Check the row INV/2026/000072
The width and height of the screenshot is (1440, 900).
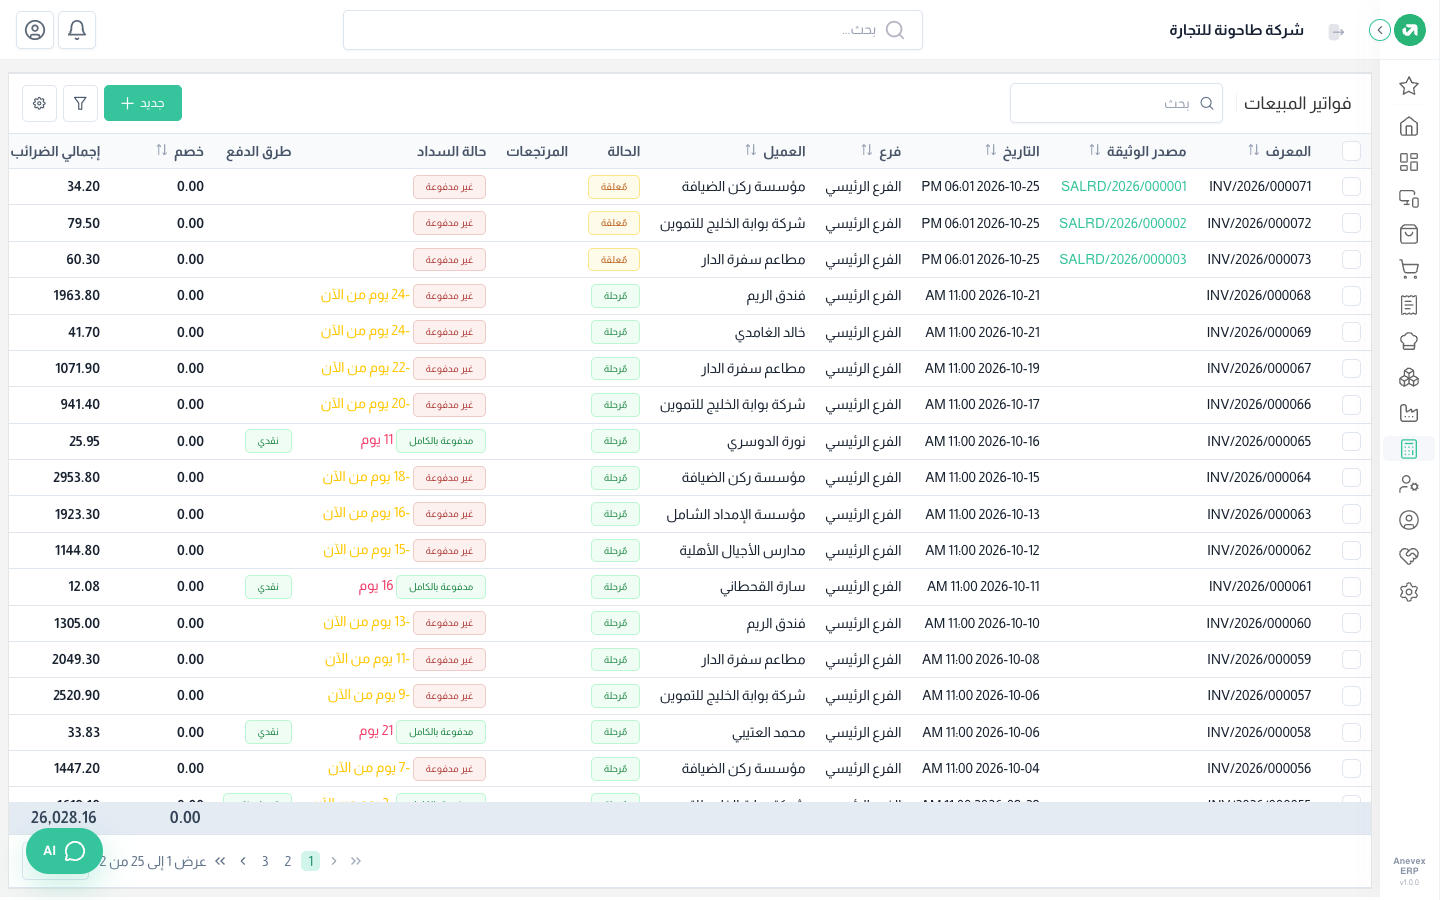coord(1352,223)
